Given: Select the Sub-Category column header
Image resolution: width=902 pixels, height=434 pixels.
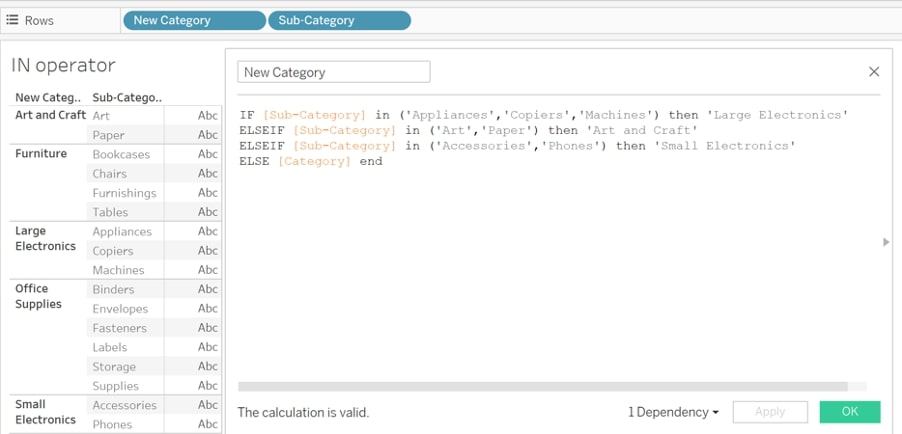Looking at the screenshot, I should pyautogui.click(x=127, y=97).
